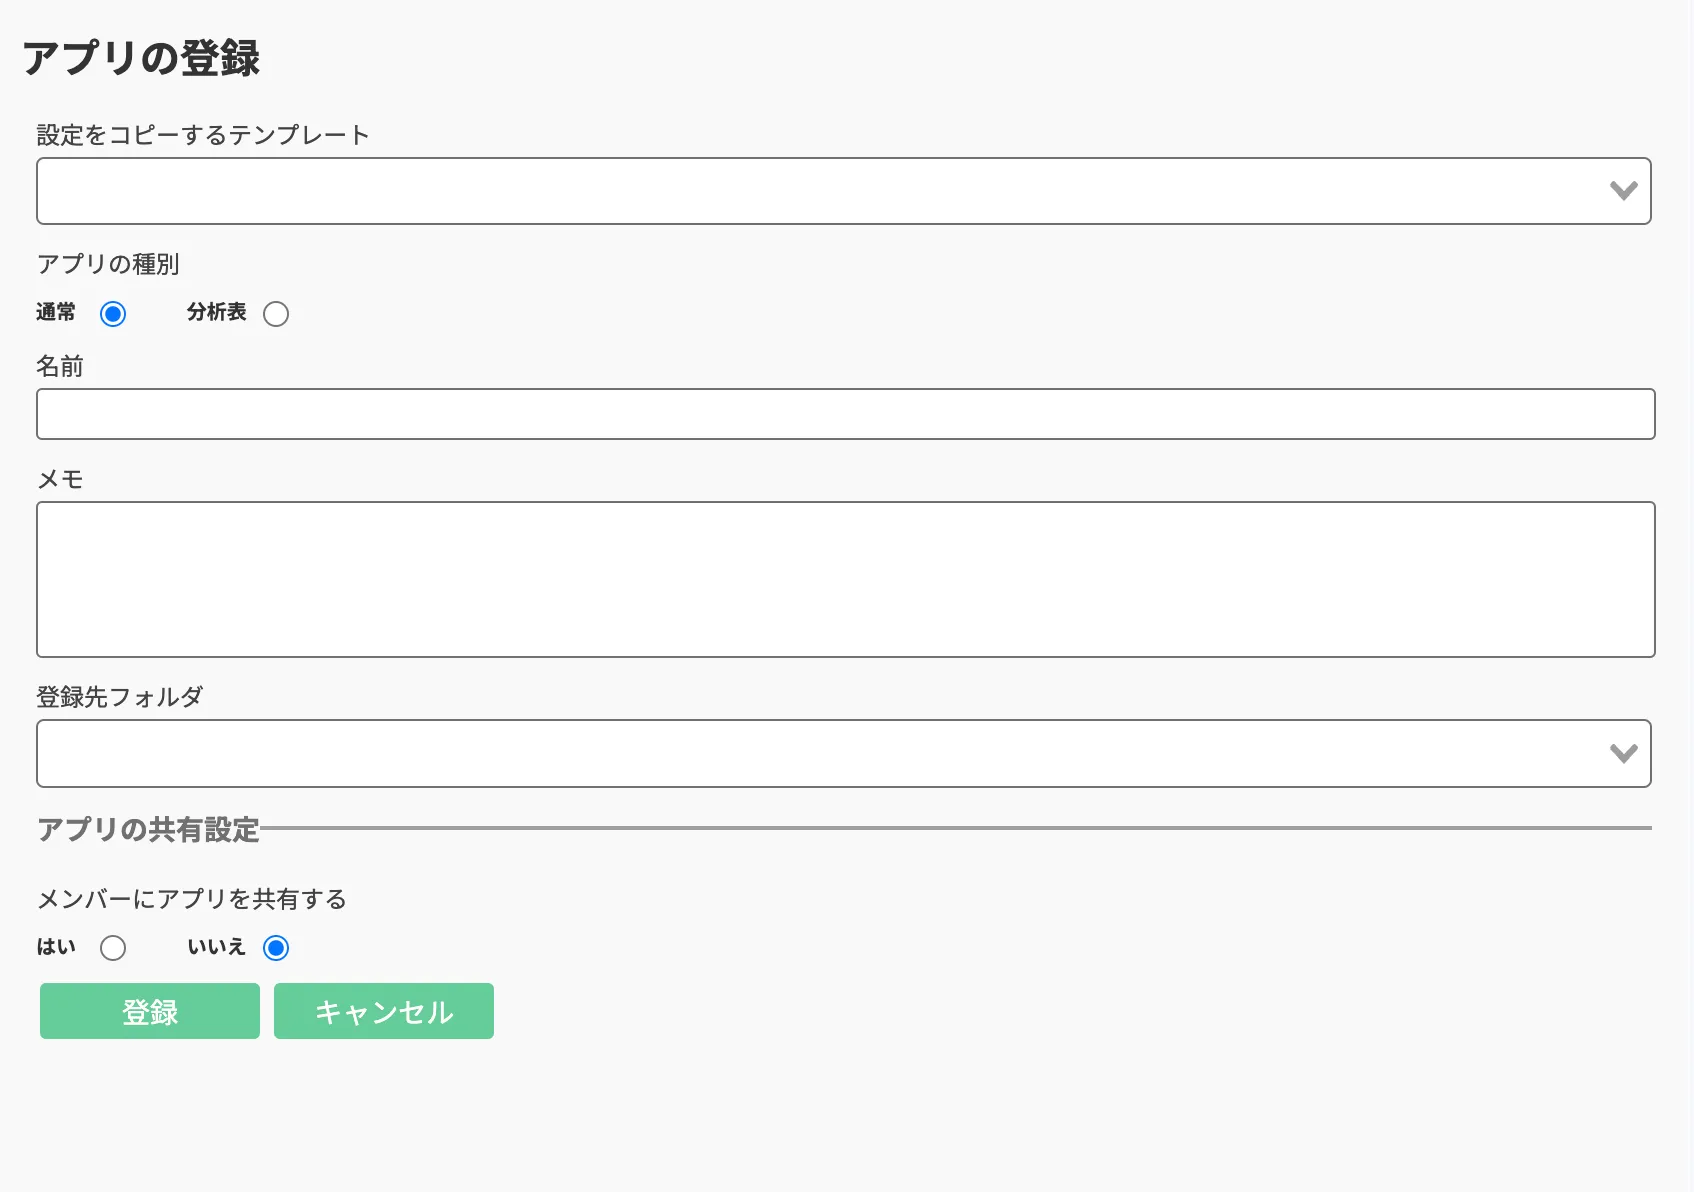The height and width of the screenshot is (1192, 1694).
Task: Click the 名前 text input field
Action: click(845, 414)
